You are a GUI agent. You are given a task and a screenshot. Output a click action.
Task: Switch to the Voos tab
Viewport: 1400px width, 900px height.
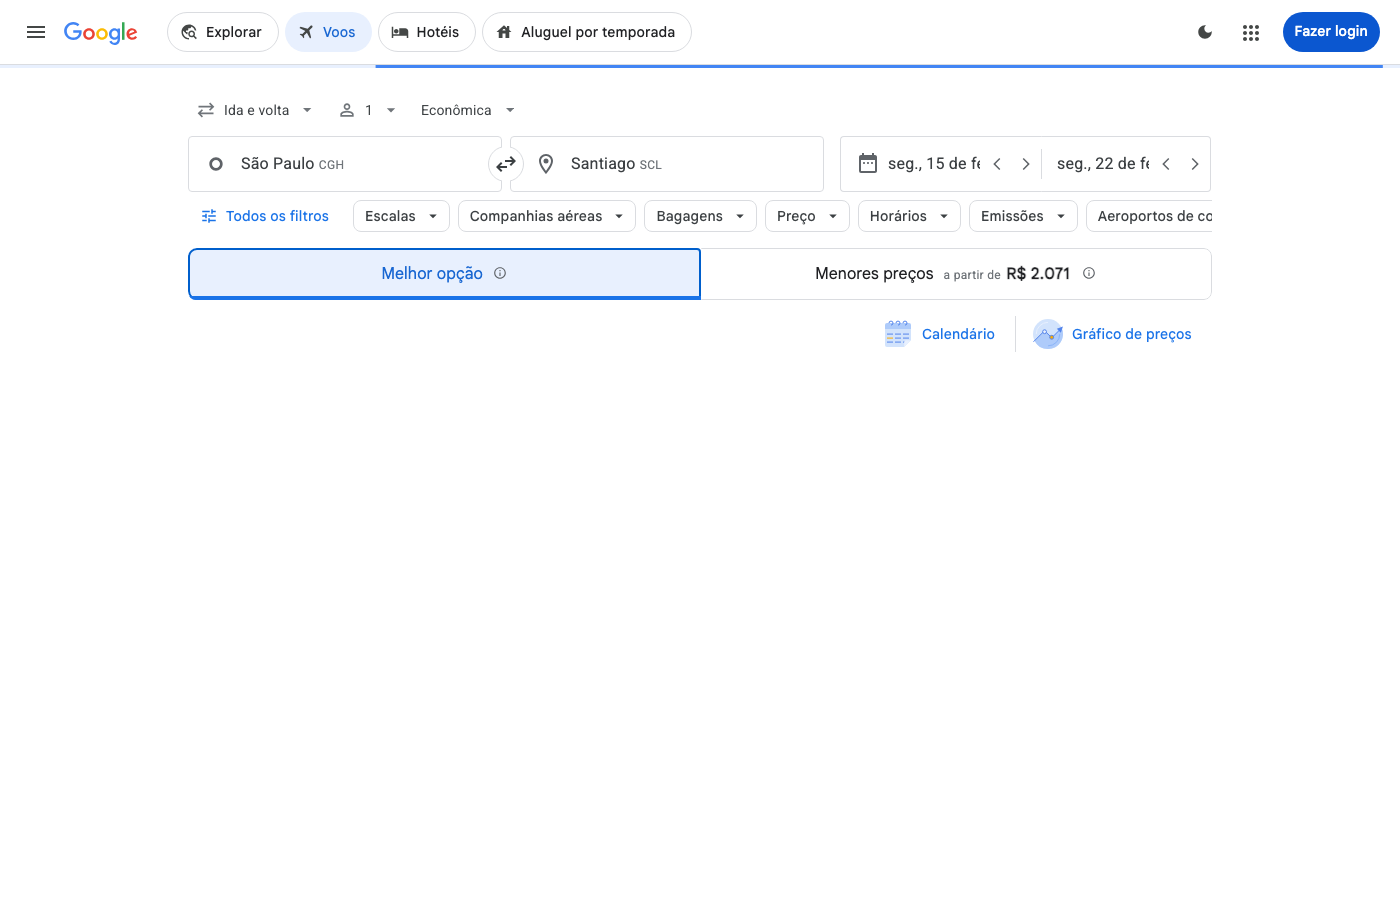point(328,32)
